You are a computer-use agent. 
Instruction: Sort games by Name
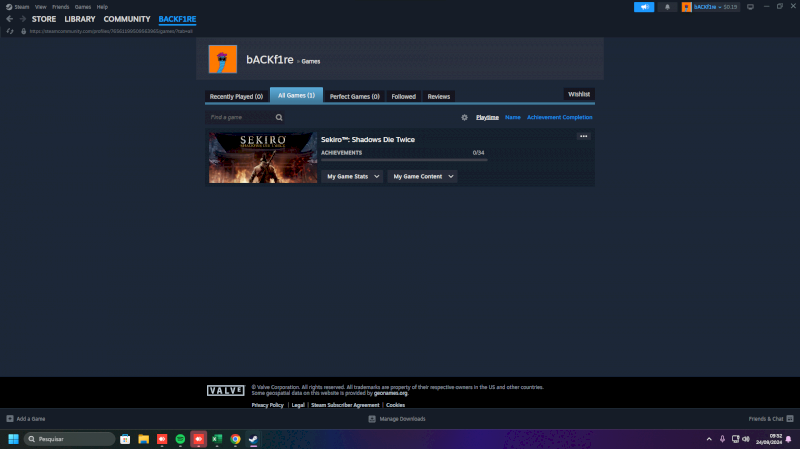513,117
